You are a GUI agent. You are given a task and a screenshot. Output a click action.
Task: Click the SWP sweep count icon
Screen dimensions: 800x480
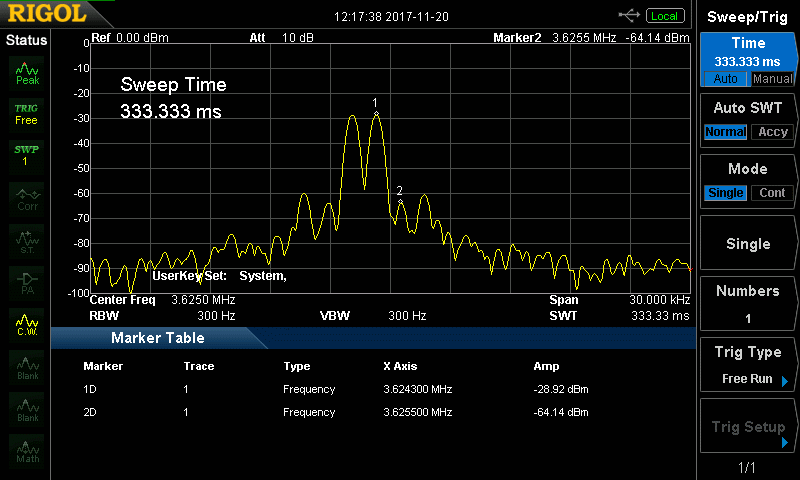[x=26, y=155]
